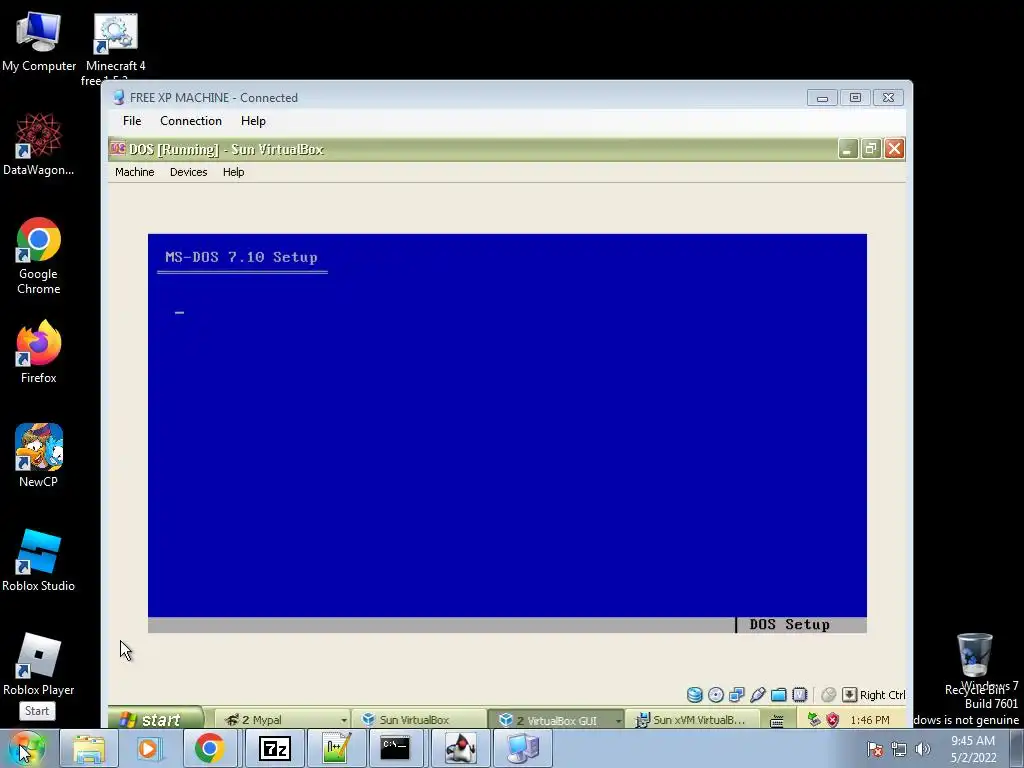Click the virtualization VT-x status icon
The image size is (1024, 768).
point(799,695)
